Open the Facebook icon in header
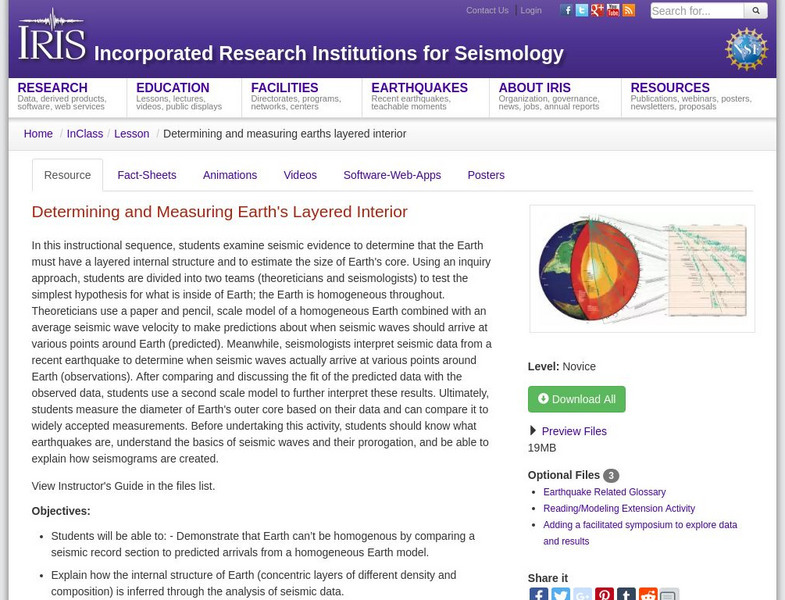Viewport: 785px width, 600px height. coord(566,10)
